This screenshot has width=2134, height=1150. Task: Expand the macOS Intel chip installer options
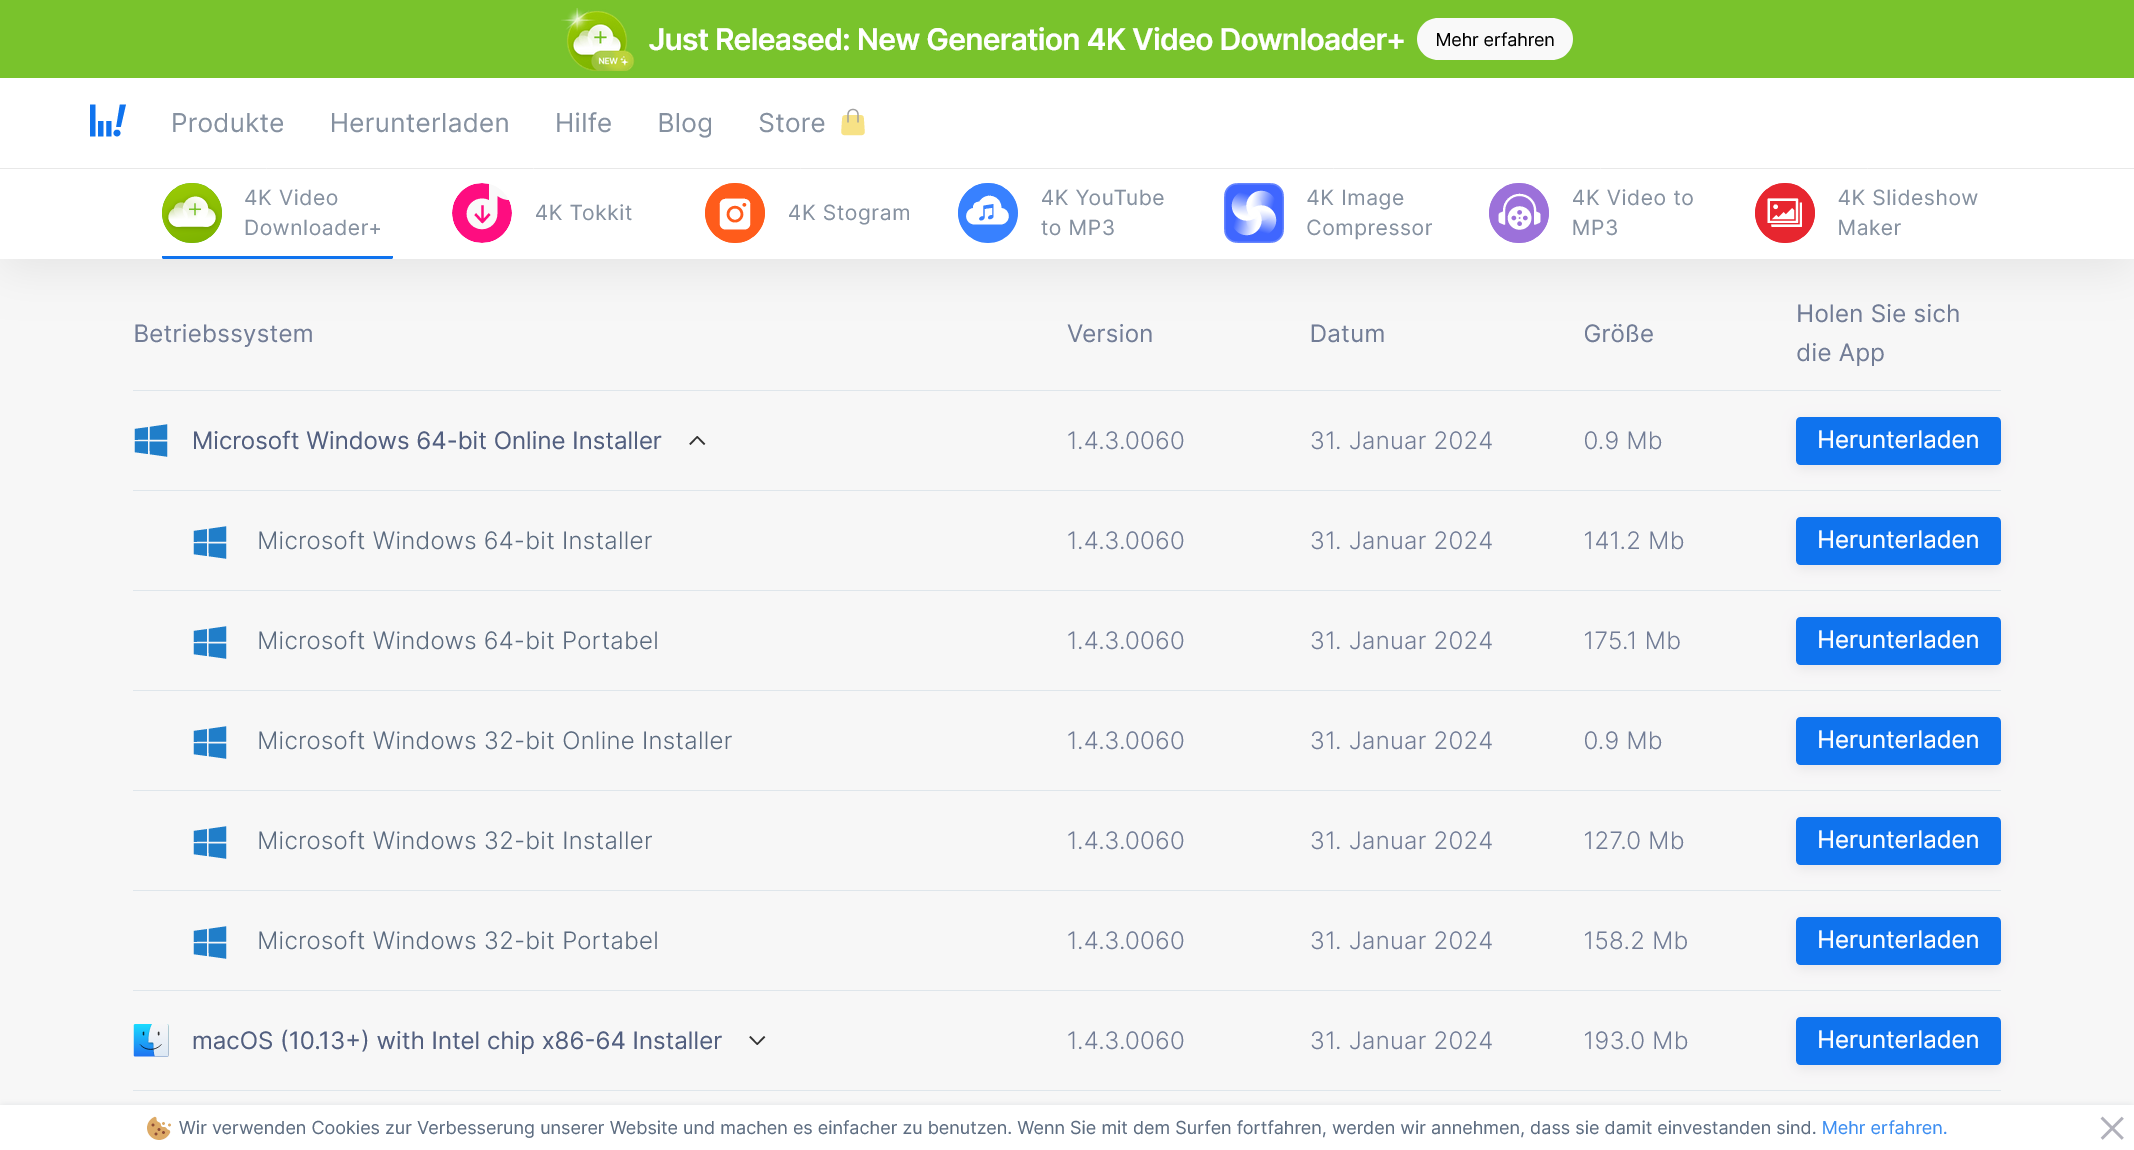757,1041
